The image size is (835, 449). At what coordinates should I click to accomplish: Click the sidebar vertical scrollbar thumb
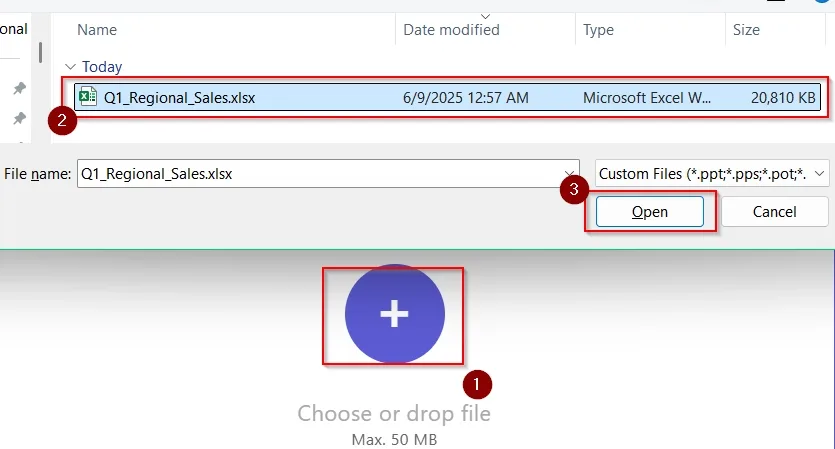pyautogui.click(x=40, y=53)
